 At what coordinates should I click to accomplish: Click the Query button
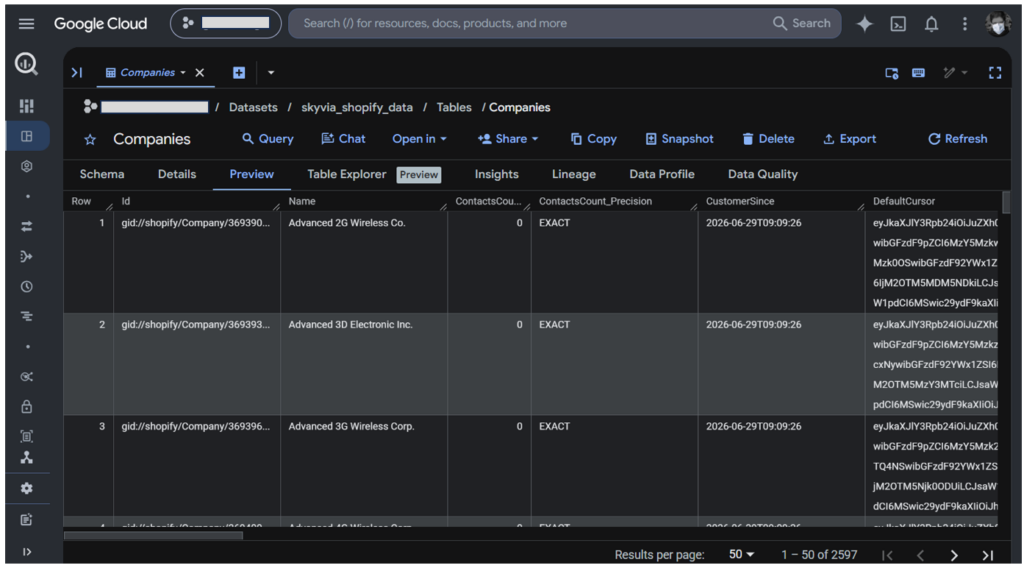click(x=268, y=138)
